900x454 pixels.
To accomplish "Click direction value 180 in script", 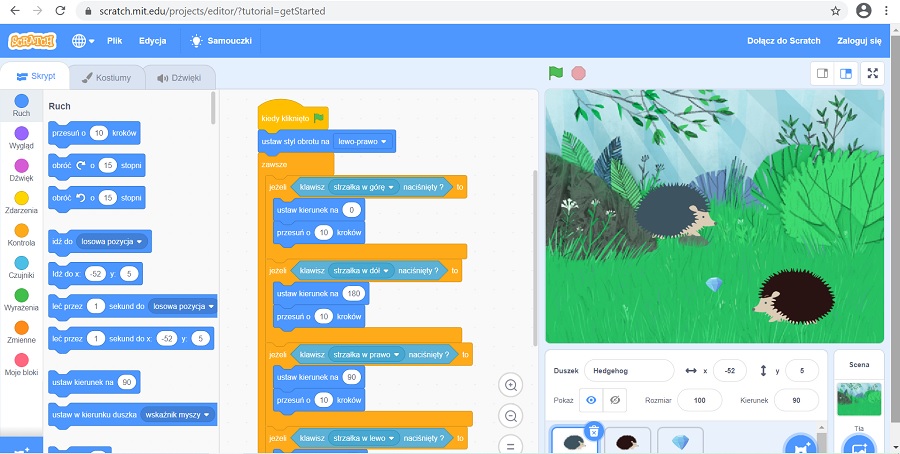I will pos(354,293).
